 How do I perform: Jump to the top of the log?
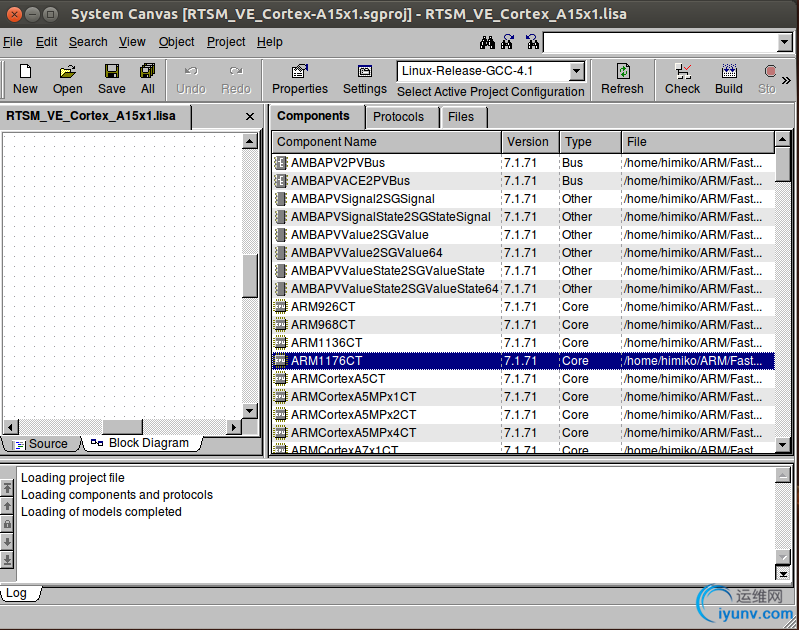tap(7, 488)
